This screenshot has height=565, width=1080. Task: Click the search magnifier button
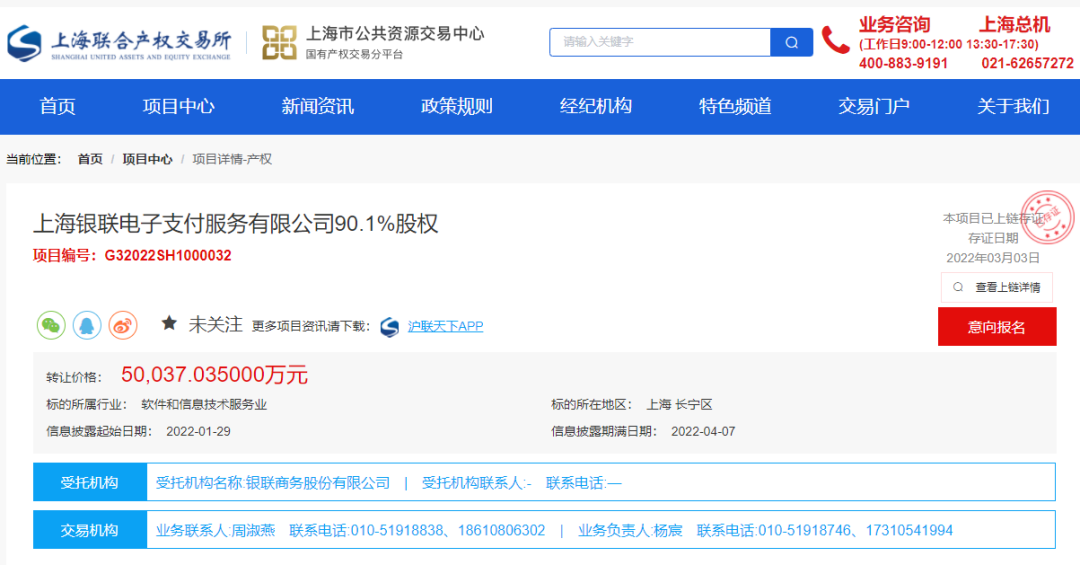click(x=791, y=43)
